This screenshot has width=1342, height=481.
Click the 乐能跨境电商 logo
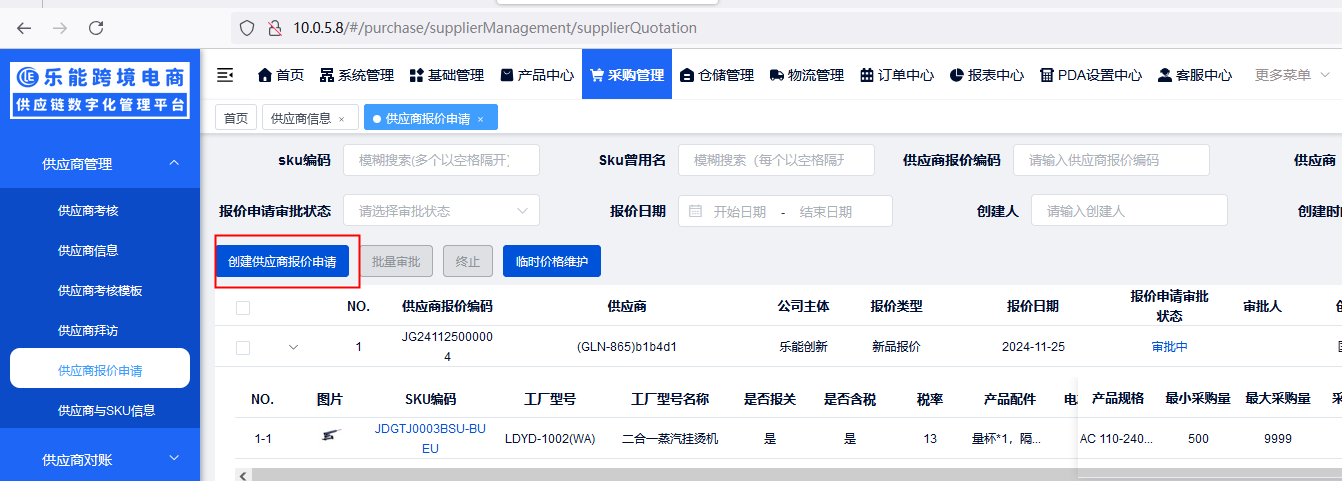point(100,90)
